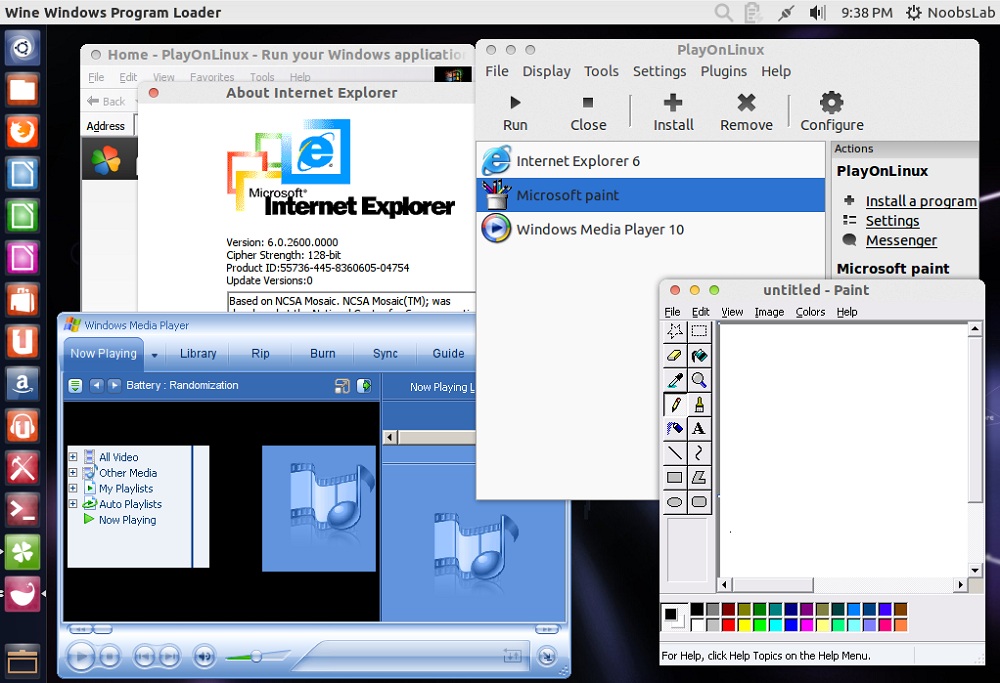Expand the Auto Playlists tree node
Viewport: 1000px width, 683px height.
pyautogui.click(x=73, y=504)
